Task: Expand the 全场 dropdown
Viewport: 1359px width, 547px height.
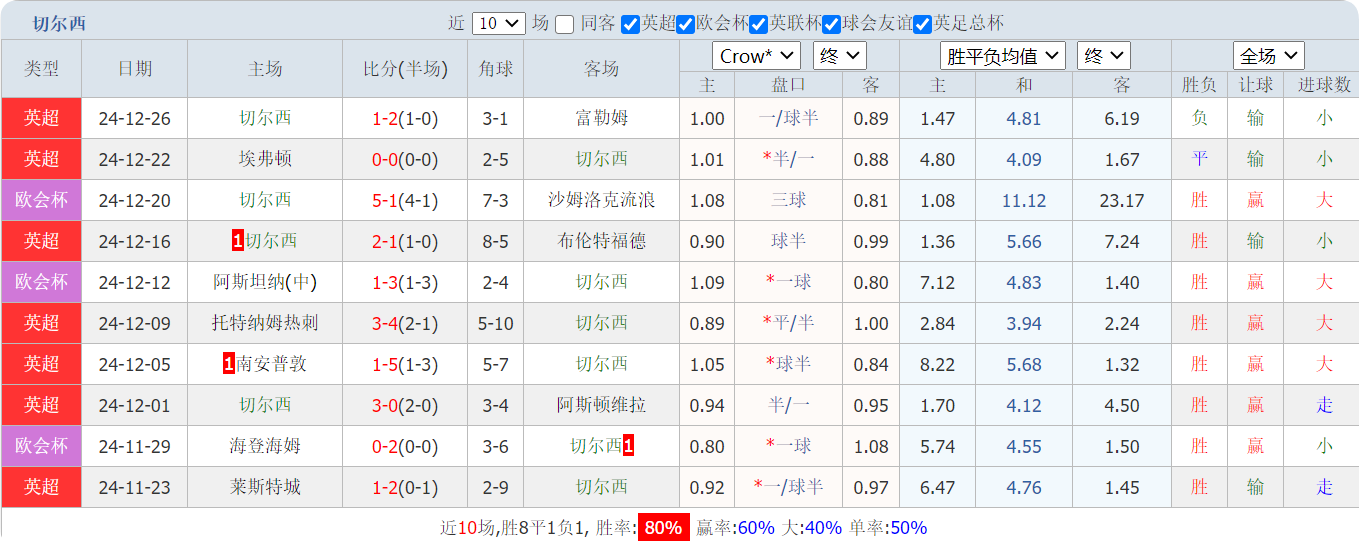Action: (1268, 56)
